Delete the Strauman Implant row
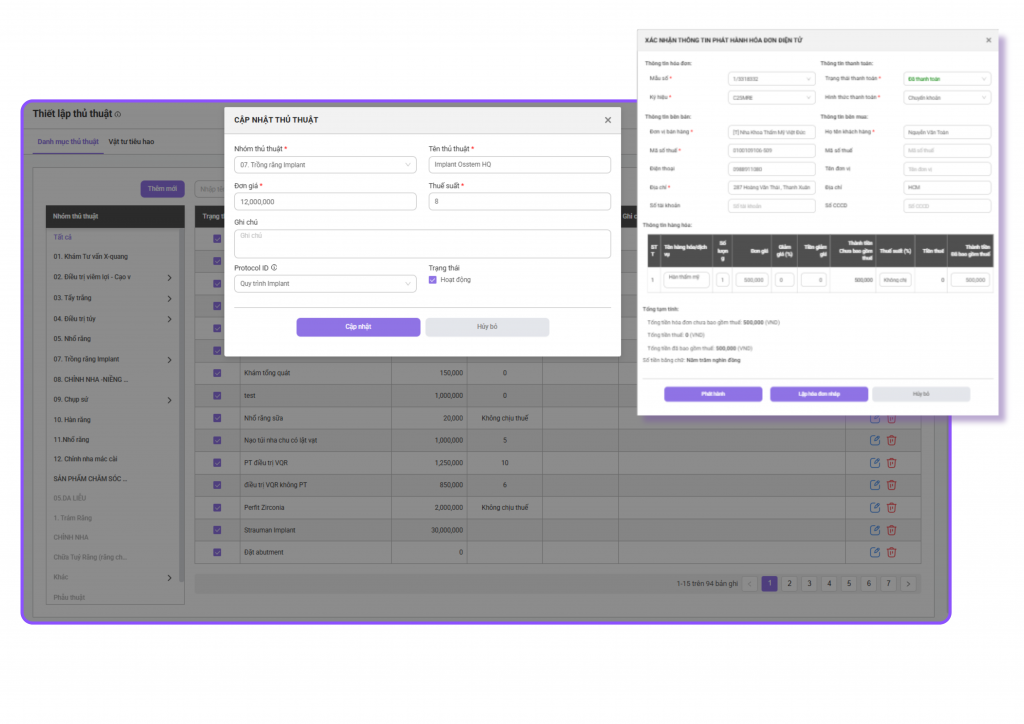This screenshot has width=1024, height=724. (x=891, y=529)
